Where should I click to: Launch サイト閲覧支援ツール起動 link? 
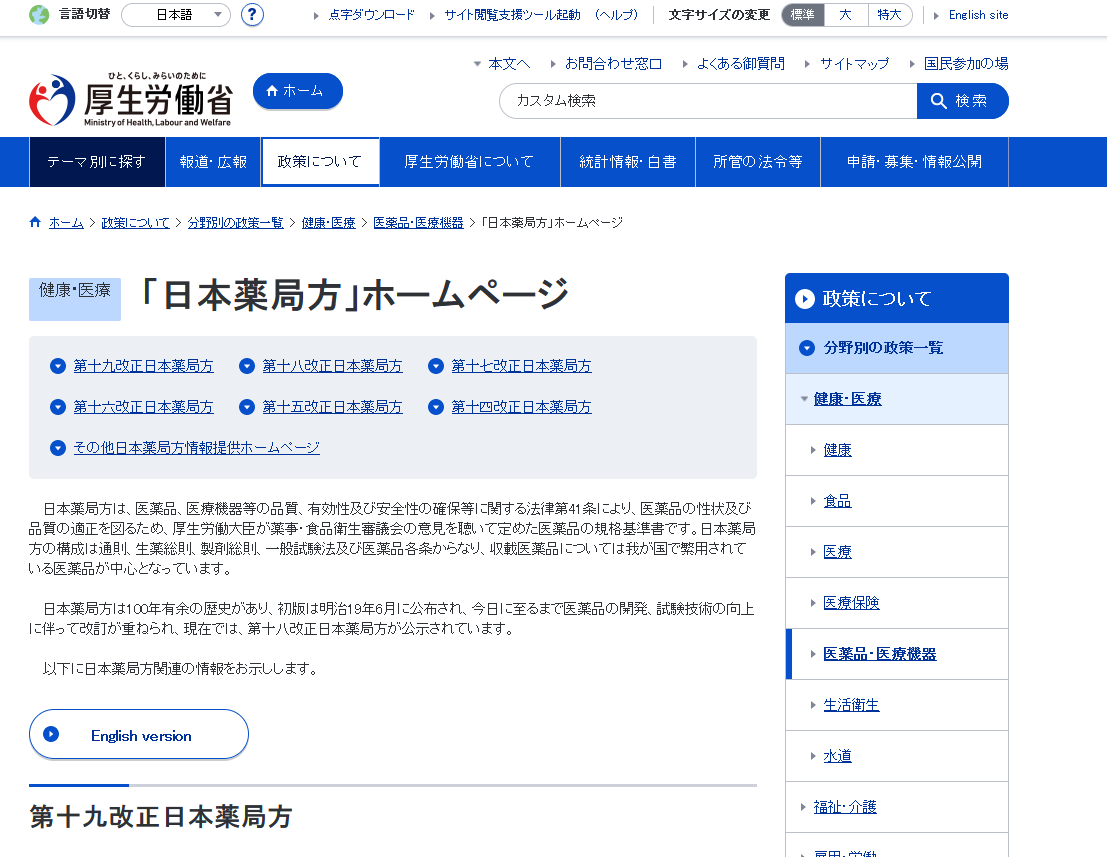point(513,15)
